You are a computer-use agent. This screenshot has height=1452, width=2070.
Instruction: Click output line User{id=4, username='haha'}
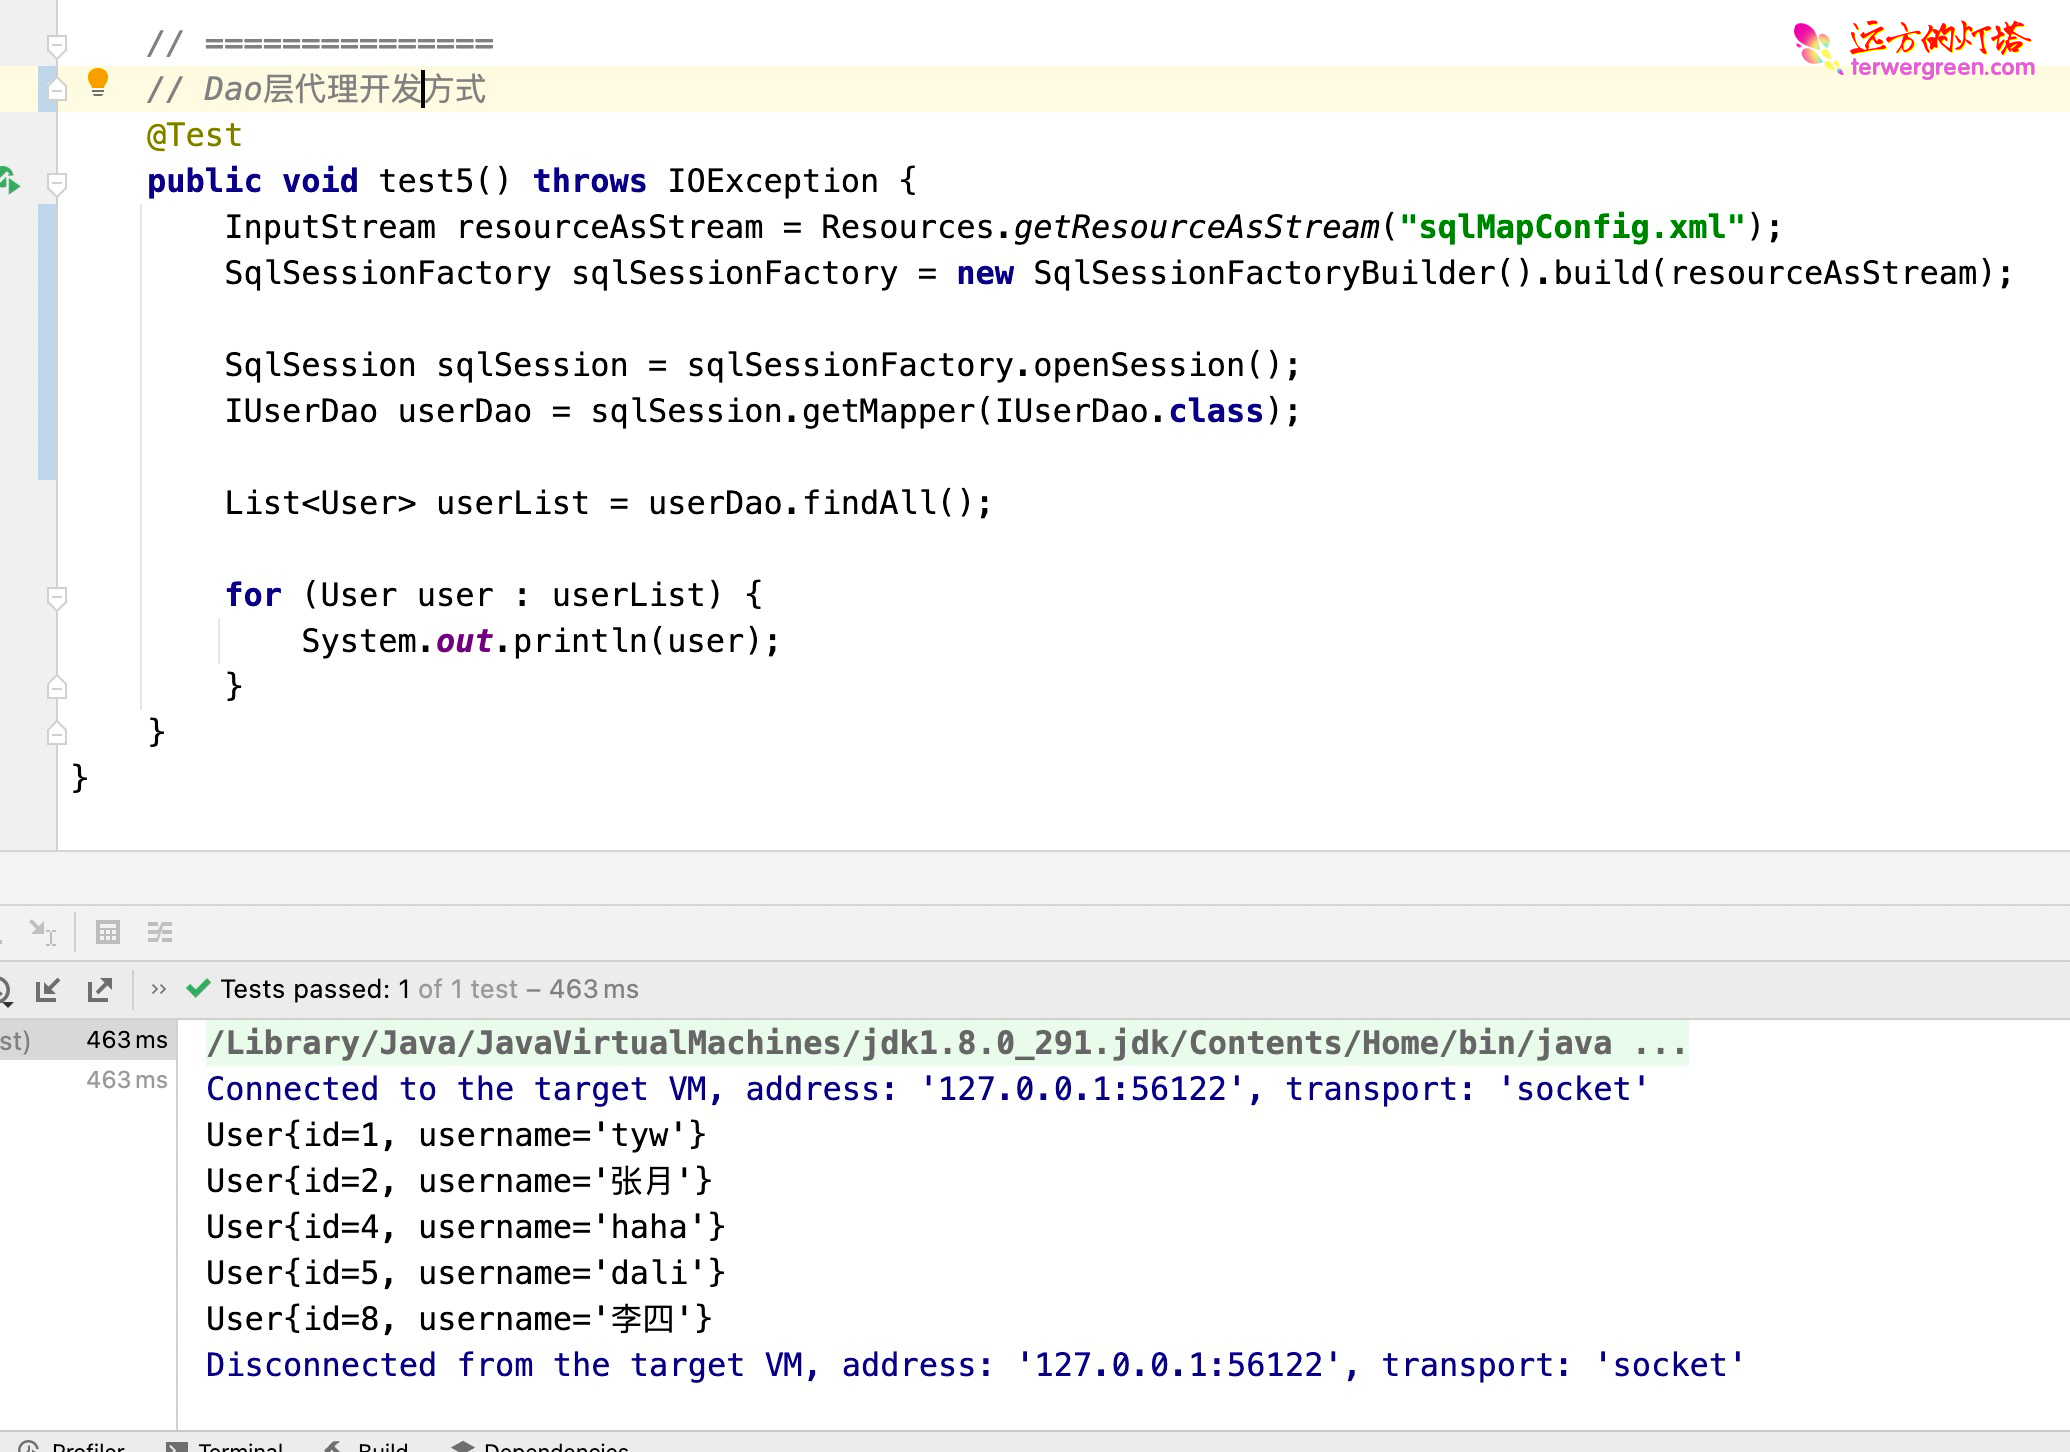[x=465, y=1227]
